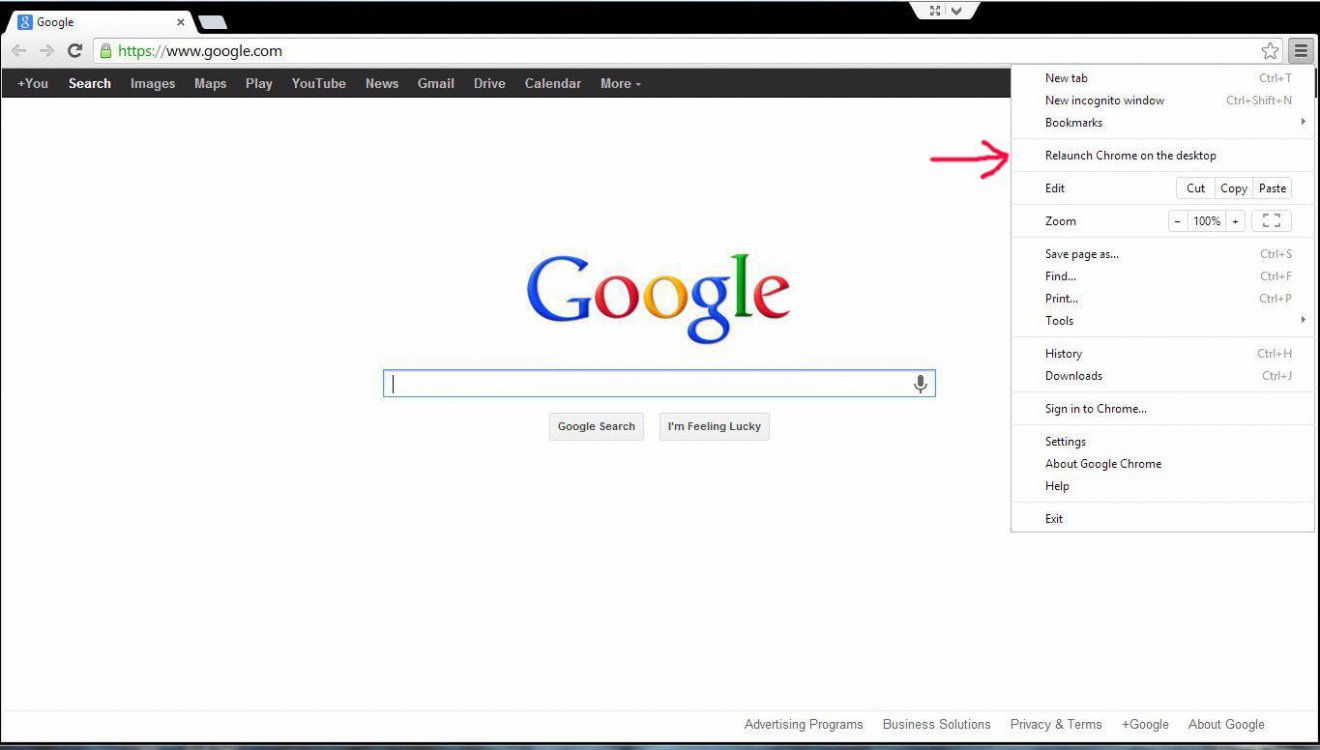Open Gmail in the Google bar
Screen dimensions: 1320x750
436,84
